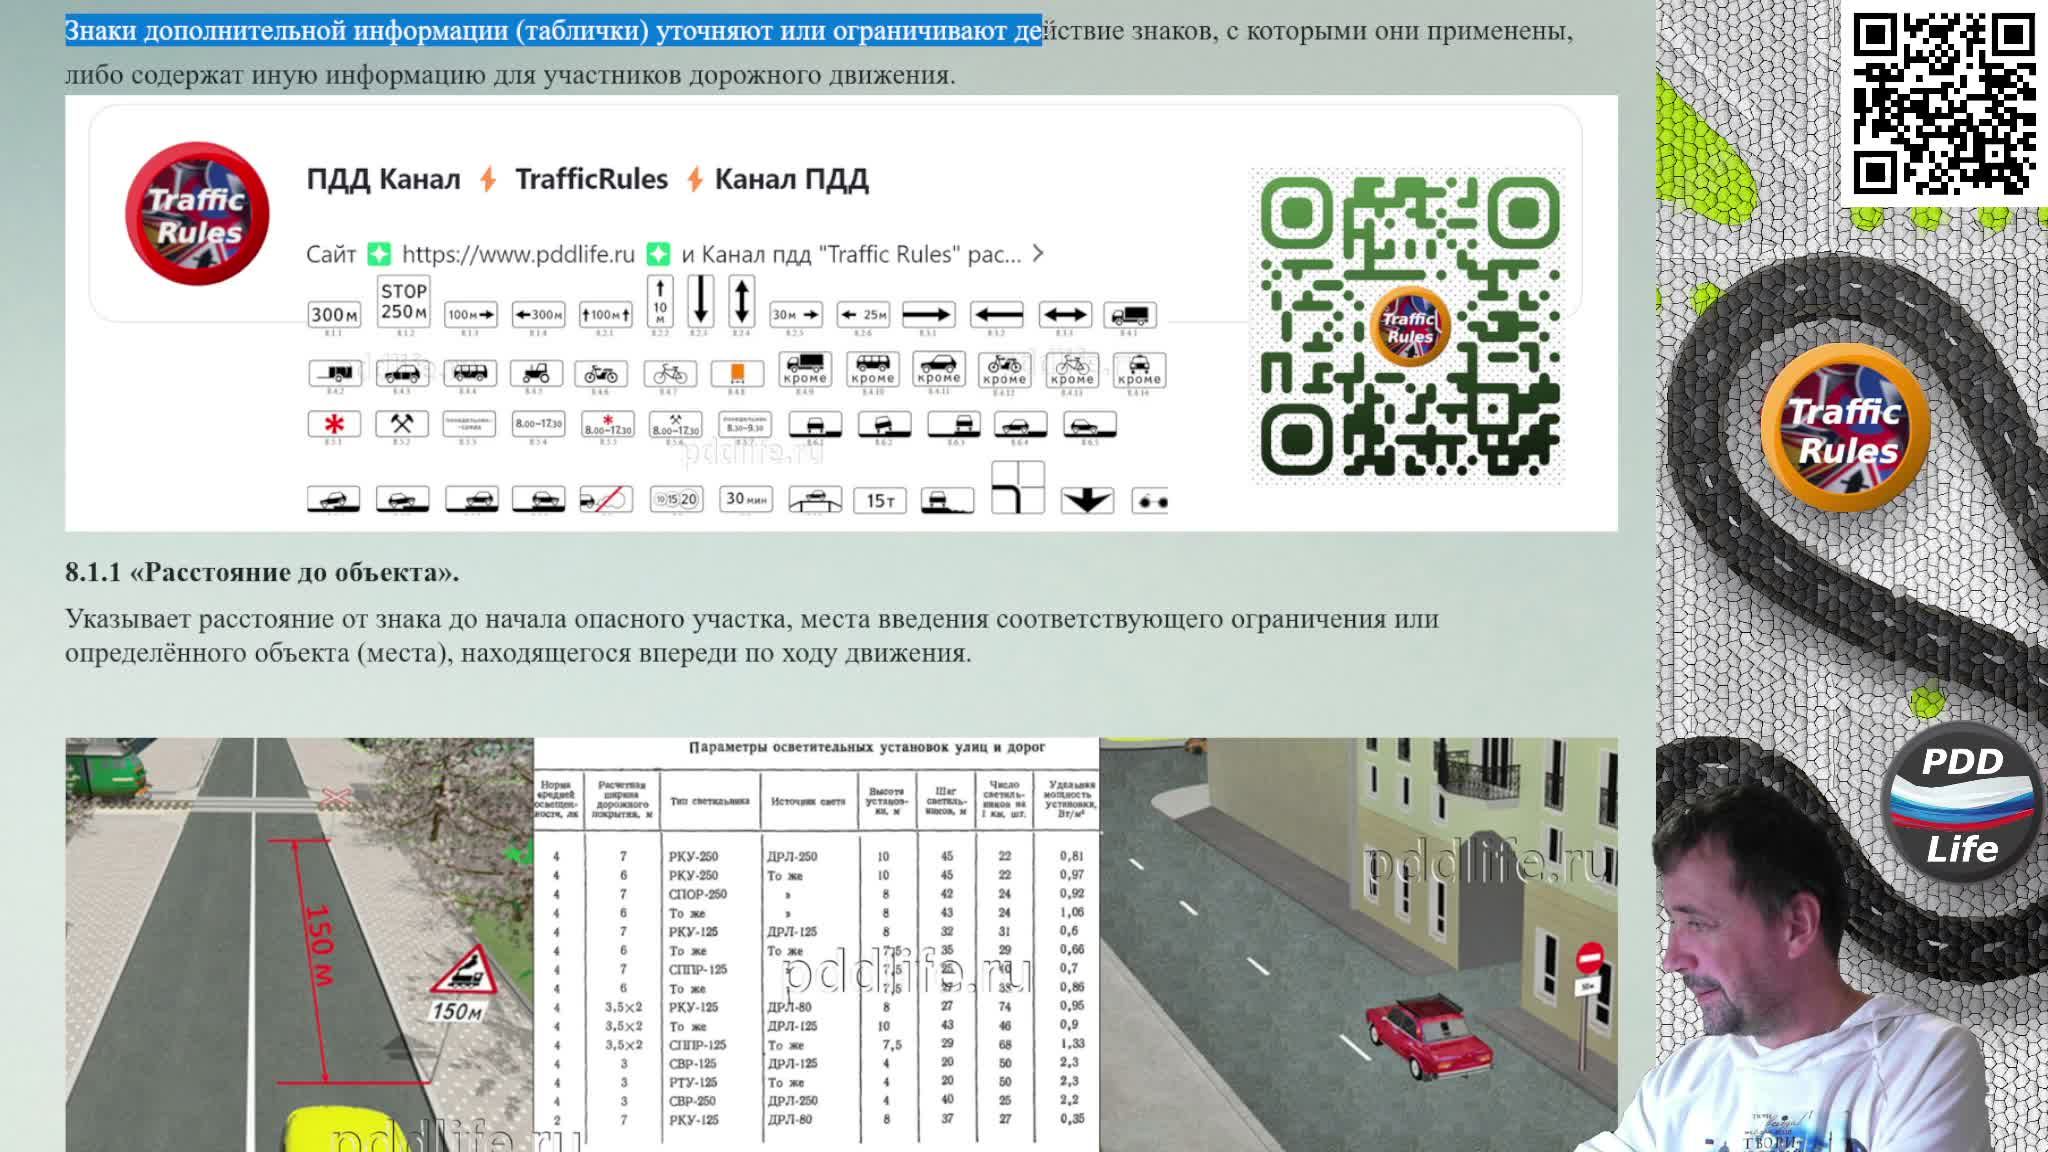The image size is (2048, 1152).
Task: Click the plain 8.00-17.30 time plate
Action: [538, 424]
